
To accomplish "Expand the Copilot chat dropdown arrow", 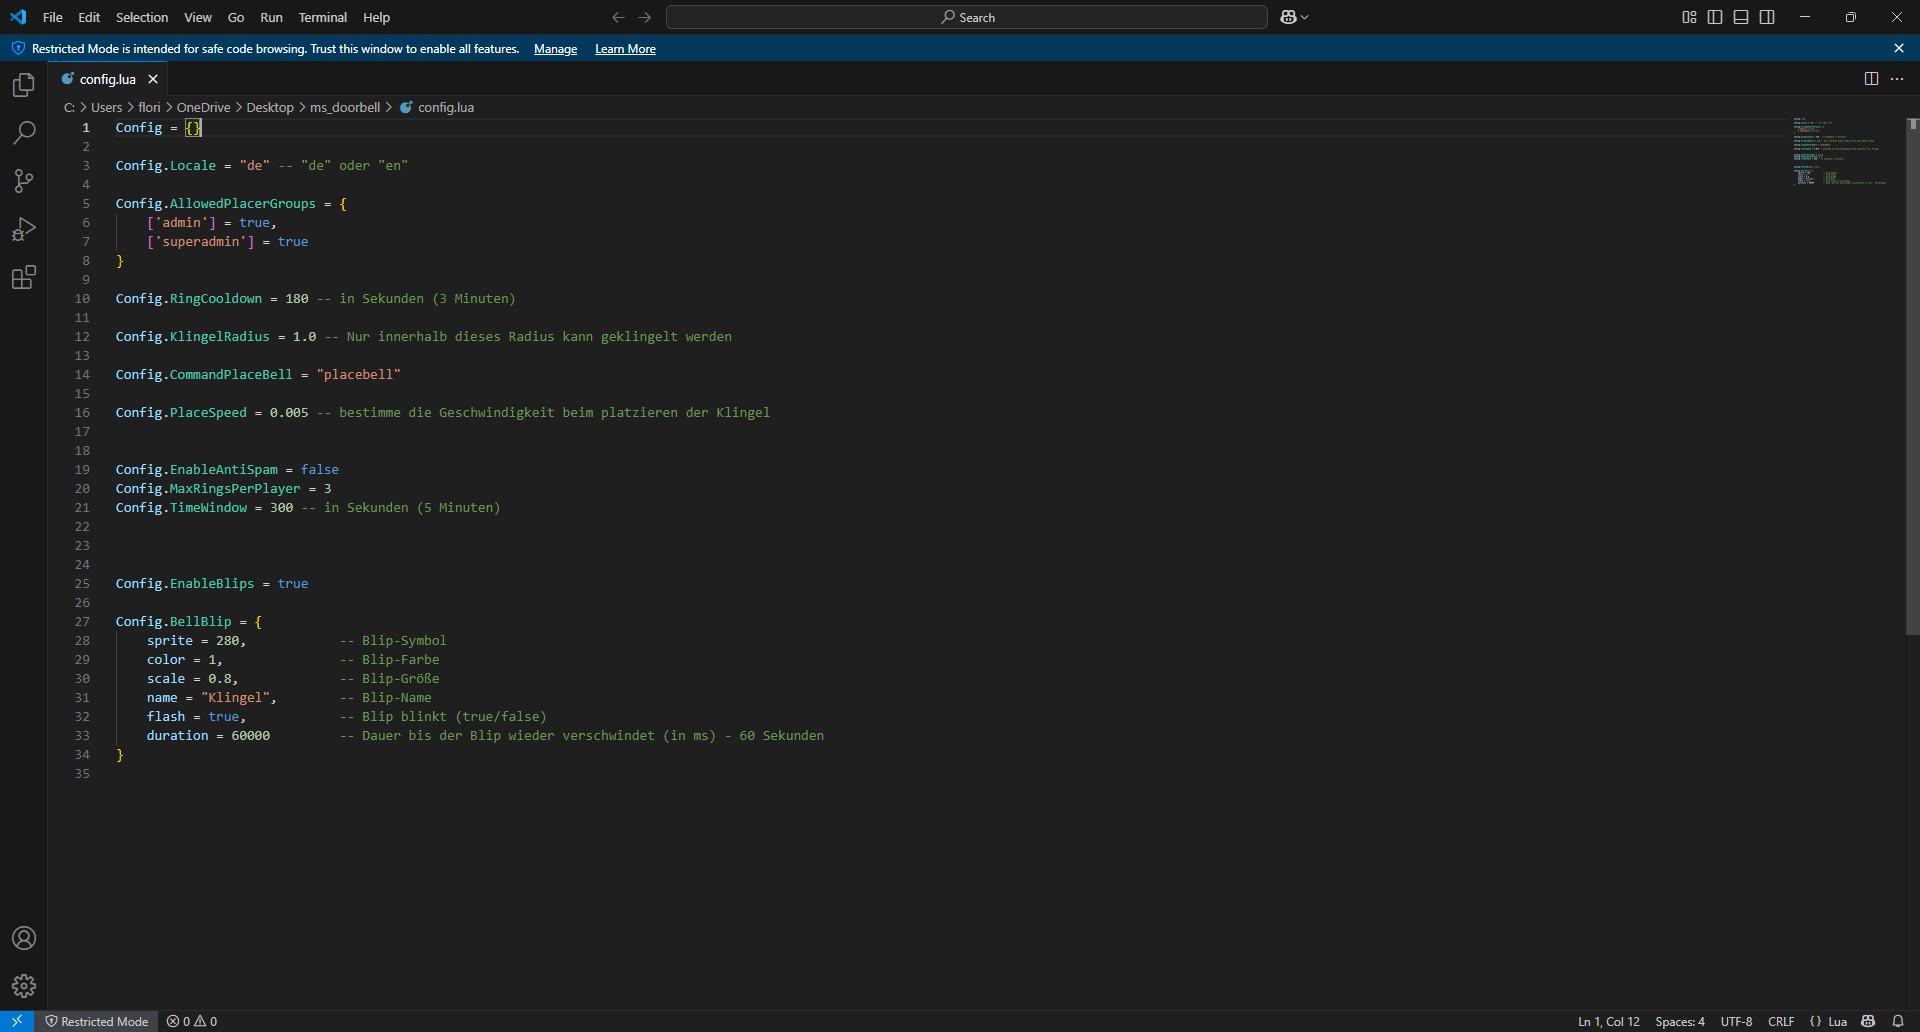I will click(x=1305, y=17).
